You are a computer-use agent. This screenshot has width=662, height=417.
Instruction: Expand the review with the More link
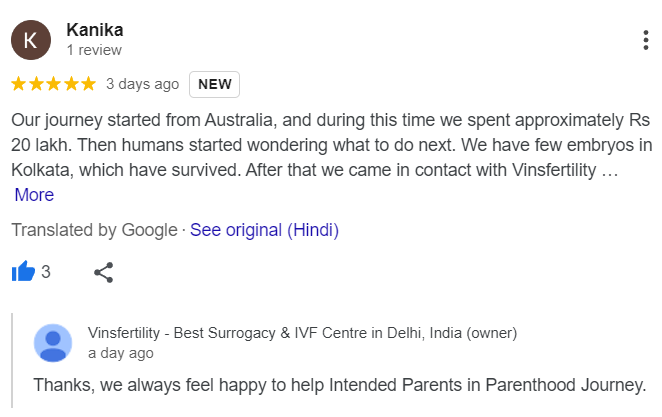pos(34,195)
